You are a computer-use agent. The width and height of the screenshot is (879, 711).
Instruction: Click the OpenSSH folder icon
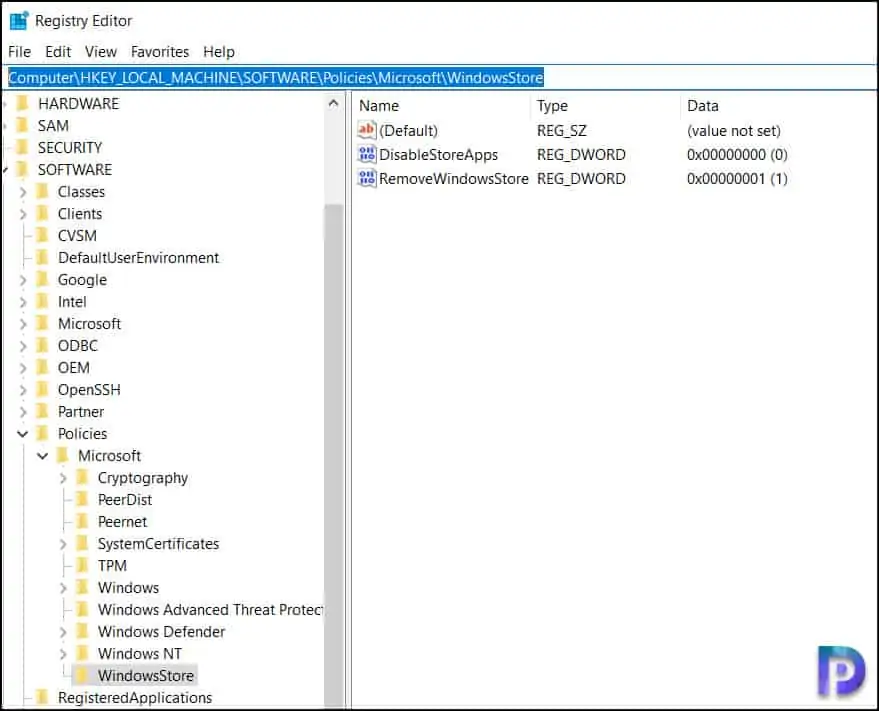click(43, 389)
